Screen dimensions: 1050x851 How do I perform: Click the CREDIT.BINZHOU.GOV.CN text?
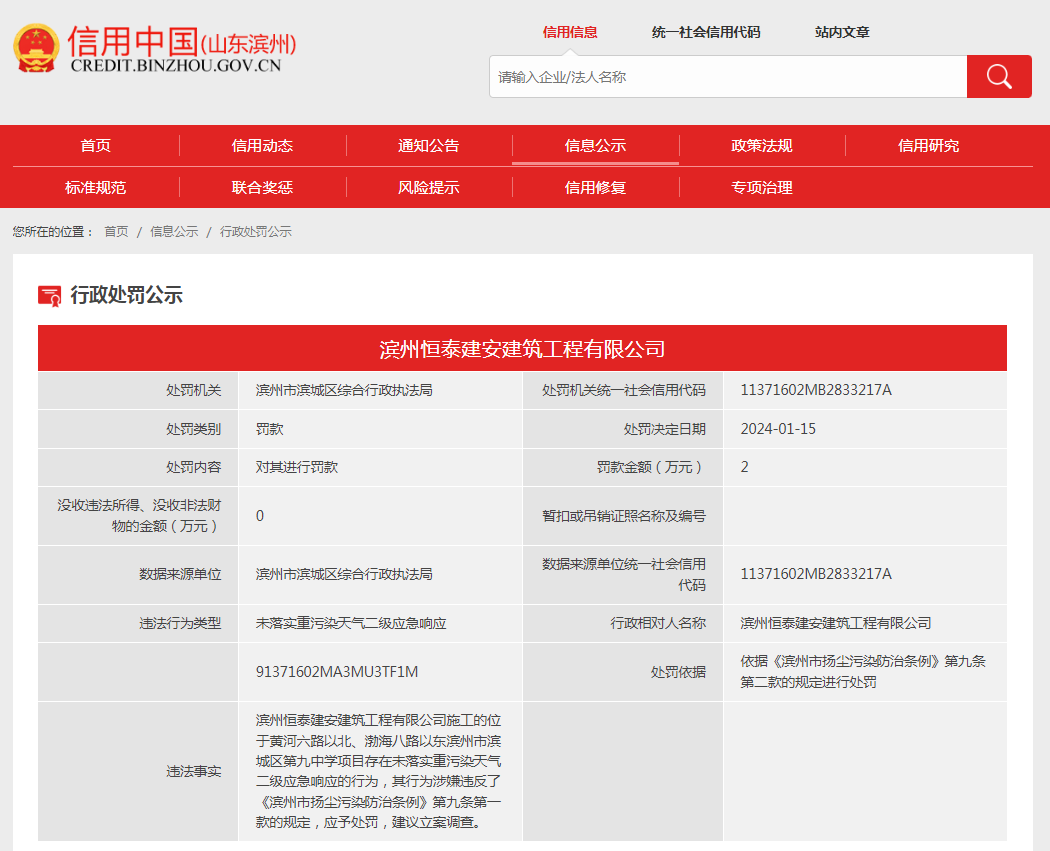click(x=175, y=66)
